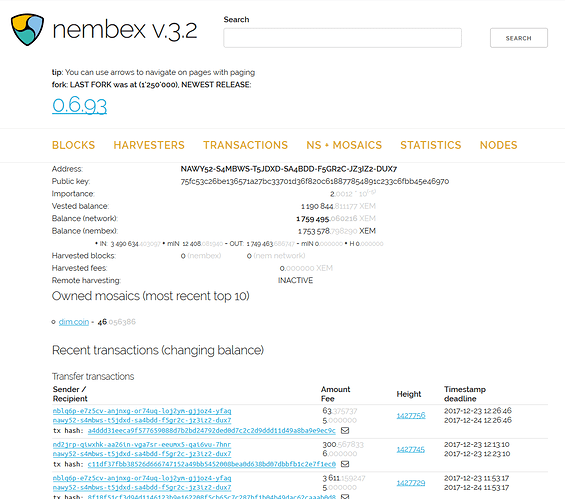The width and height of the screenshot is (565, 499).
Task: Open message envelope for transaction at height 1427729
Action: point(345,496)
